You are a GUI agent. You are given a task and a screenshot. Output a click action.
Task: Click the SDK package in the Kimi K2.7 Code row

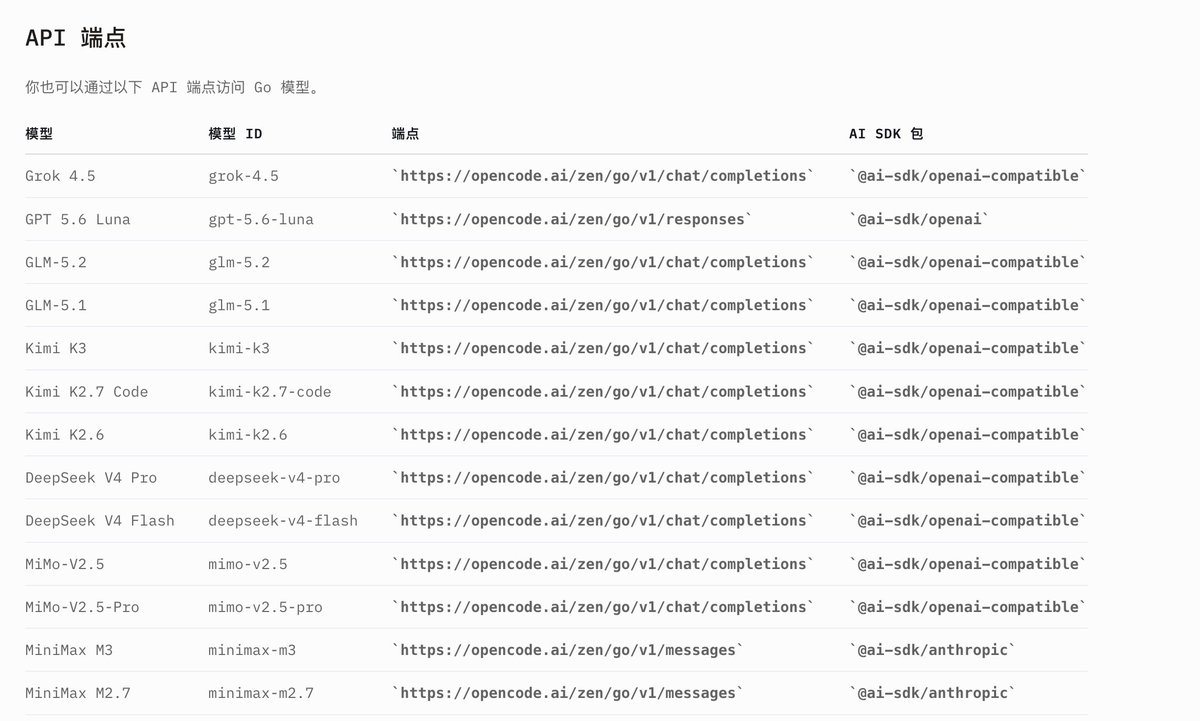967,391
